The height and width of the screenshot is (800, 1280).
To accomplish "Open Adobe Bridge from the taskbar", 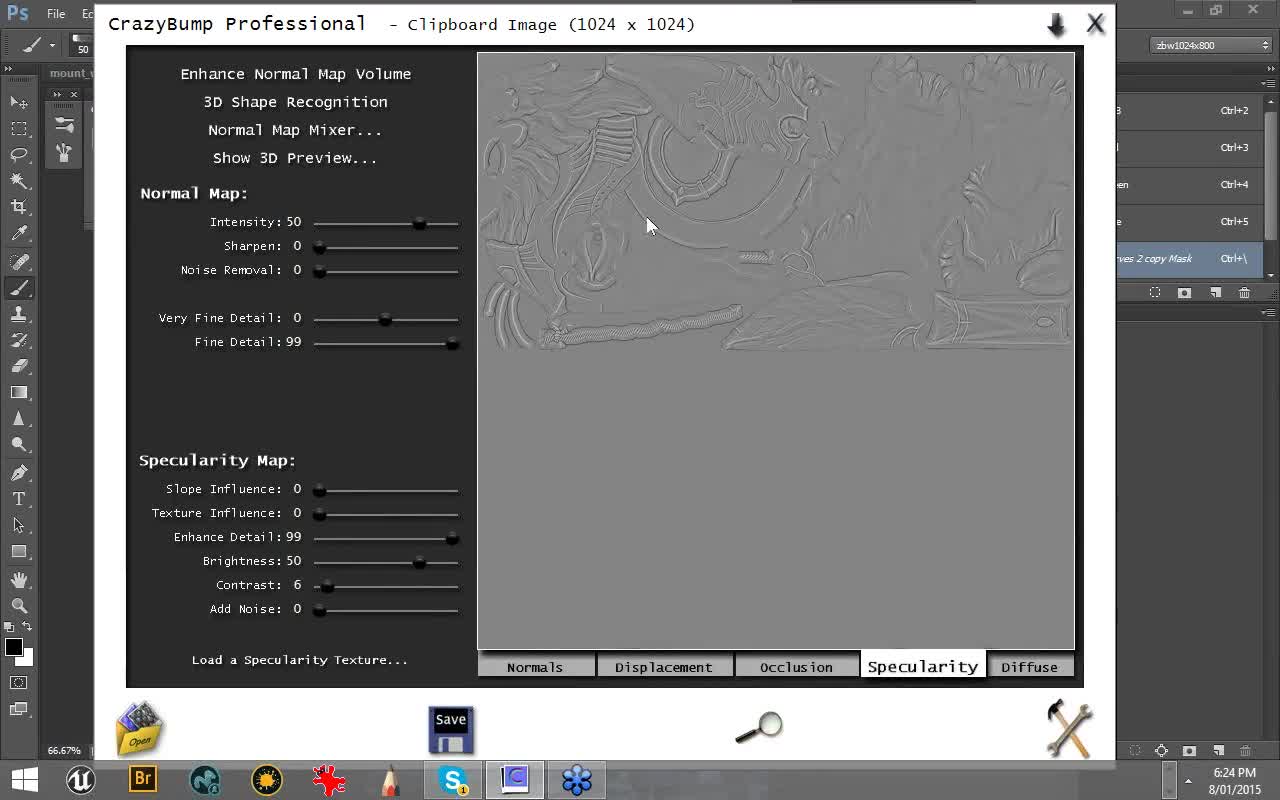I will 143,779.
